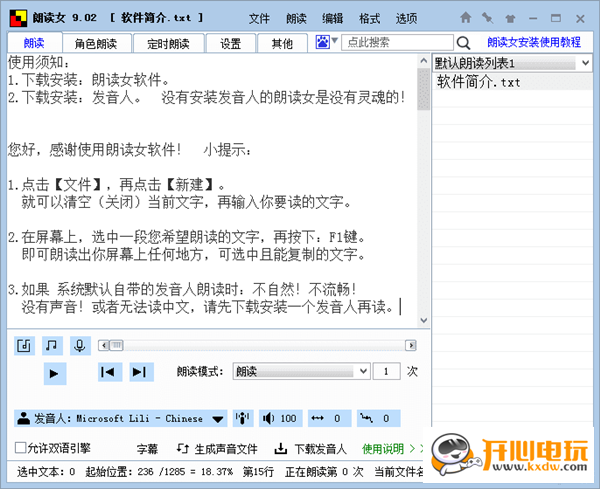
Task: Click the magnifier search icon
Action: pos(463,43)
